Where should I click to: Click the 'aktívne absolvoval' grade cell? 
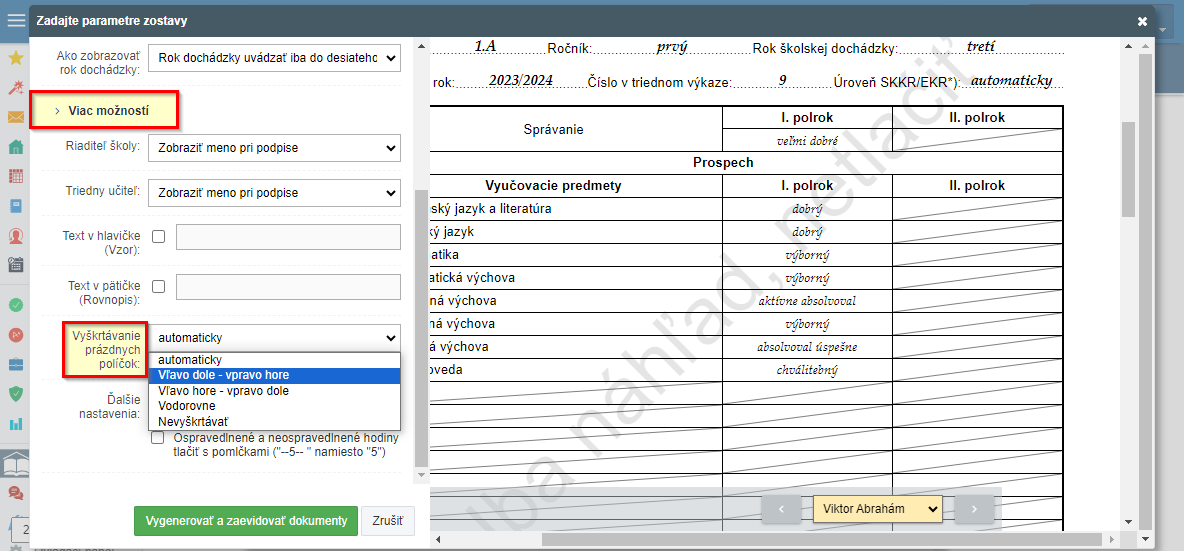807,301
